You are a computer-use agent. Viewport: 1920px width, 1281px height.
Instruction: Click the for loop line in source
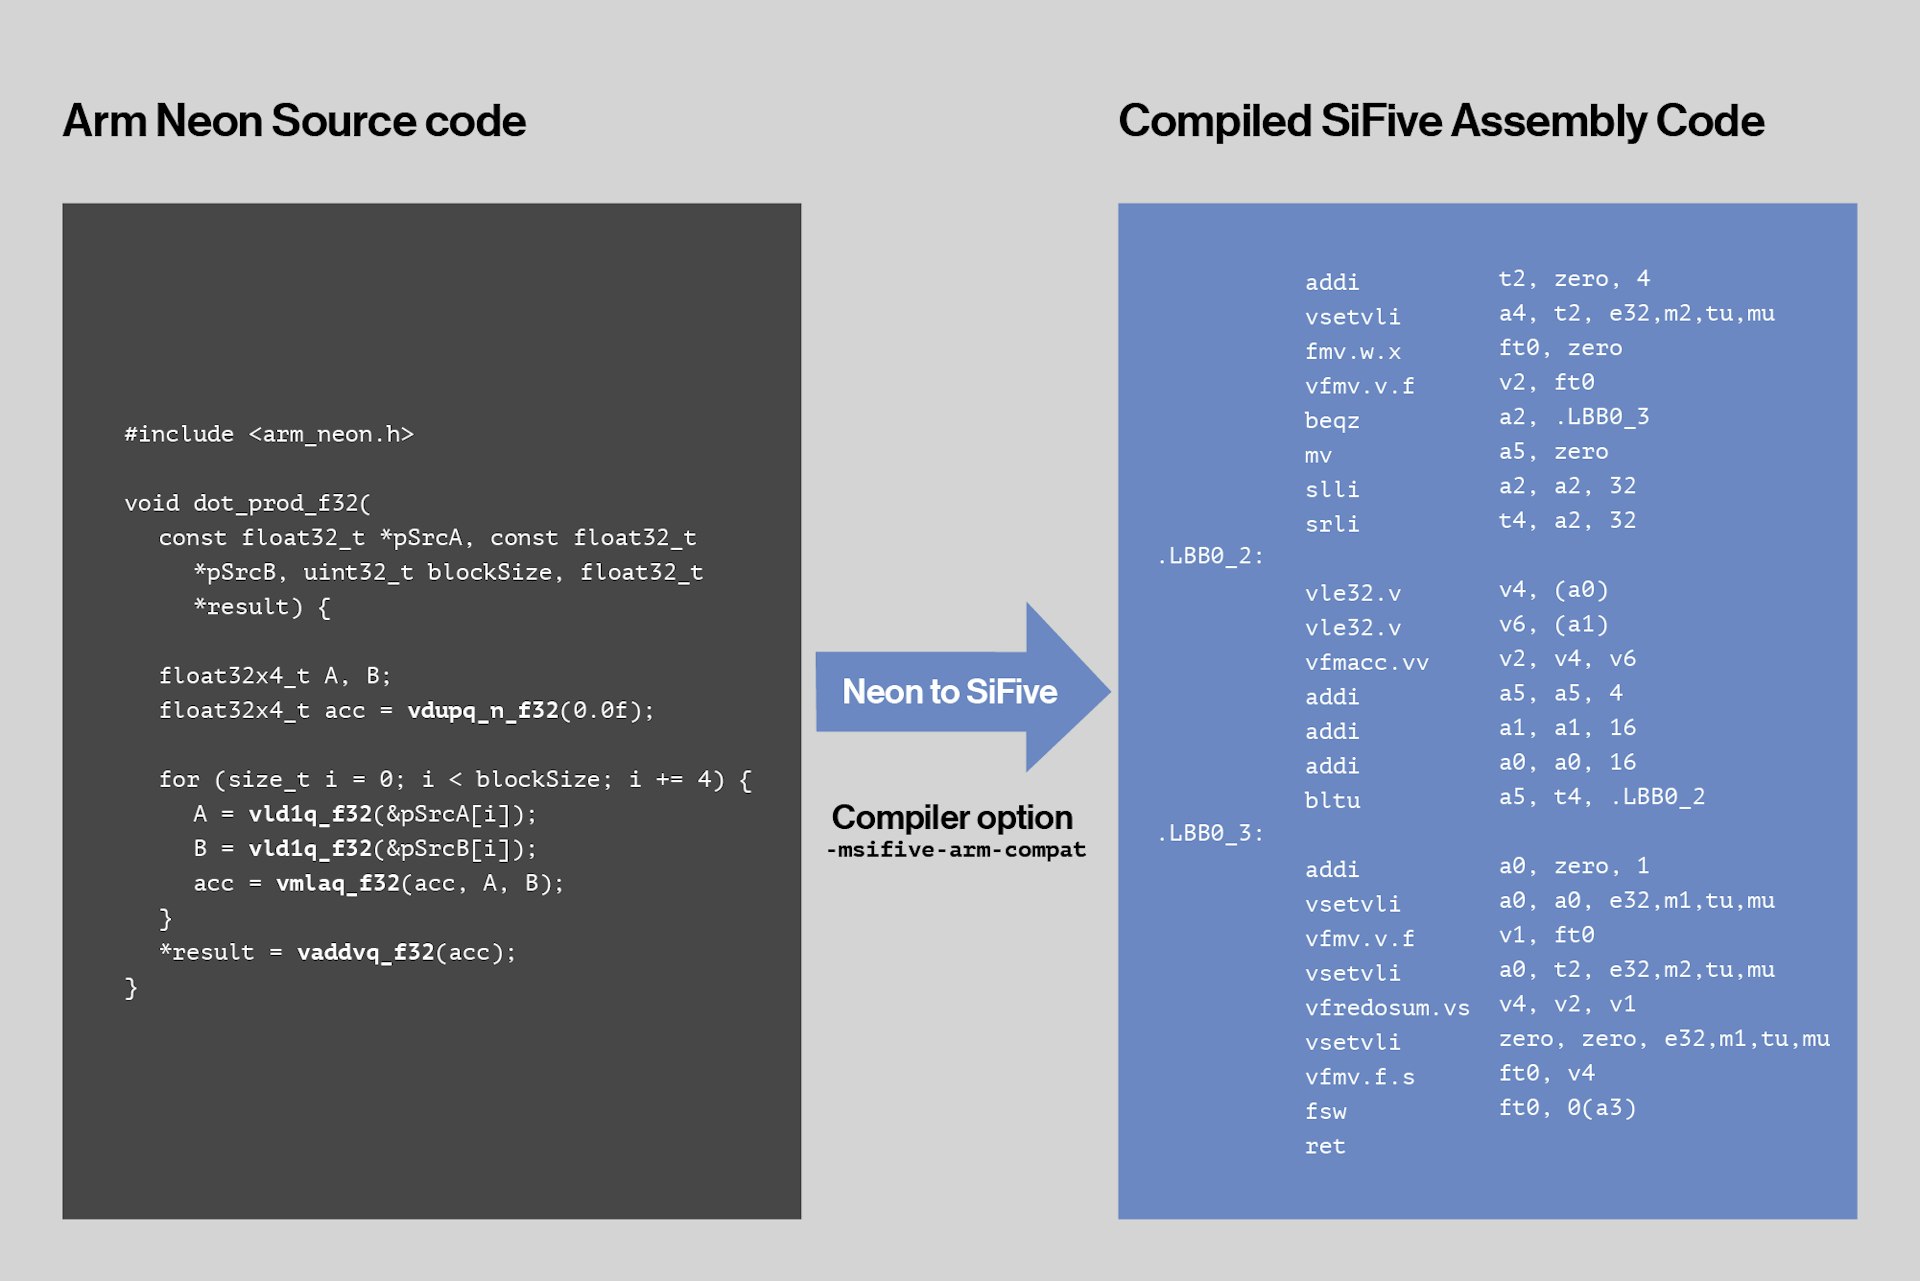tap(454, 779)
